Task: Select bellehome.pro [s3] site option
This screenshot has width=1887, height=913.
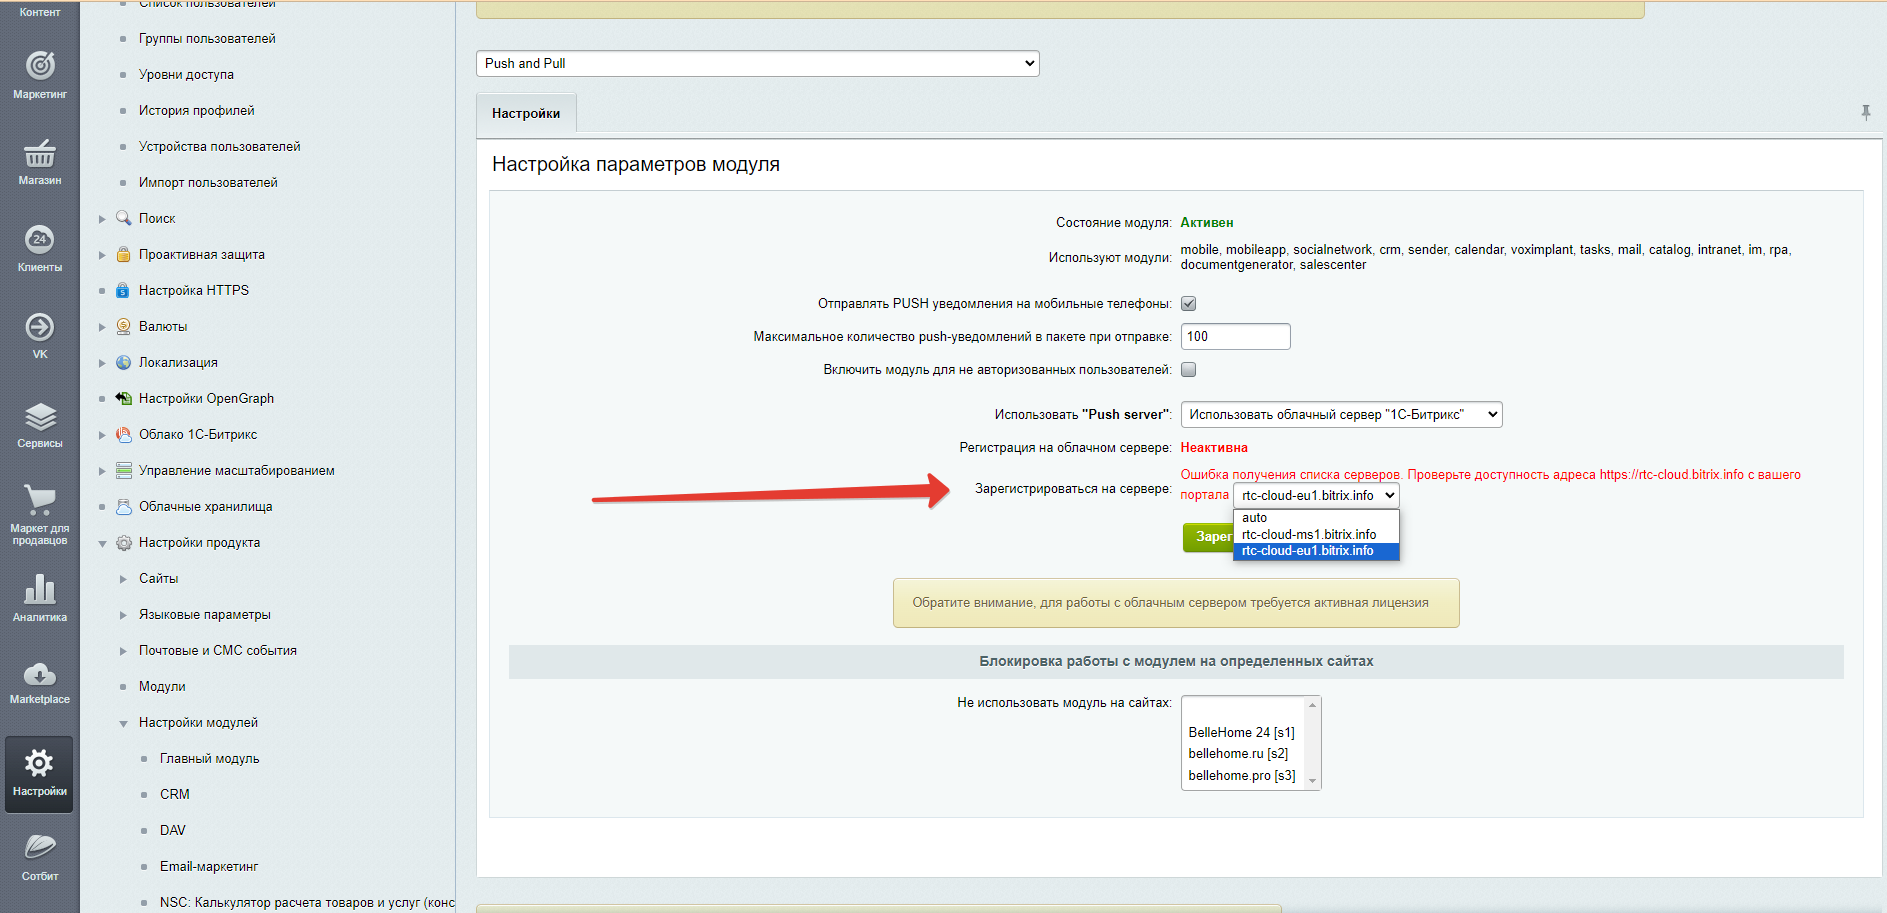Action: point(1242,775)
